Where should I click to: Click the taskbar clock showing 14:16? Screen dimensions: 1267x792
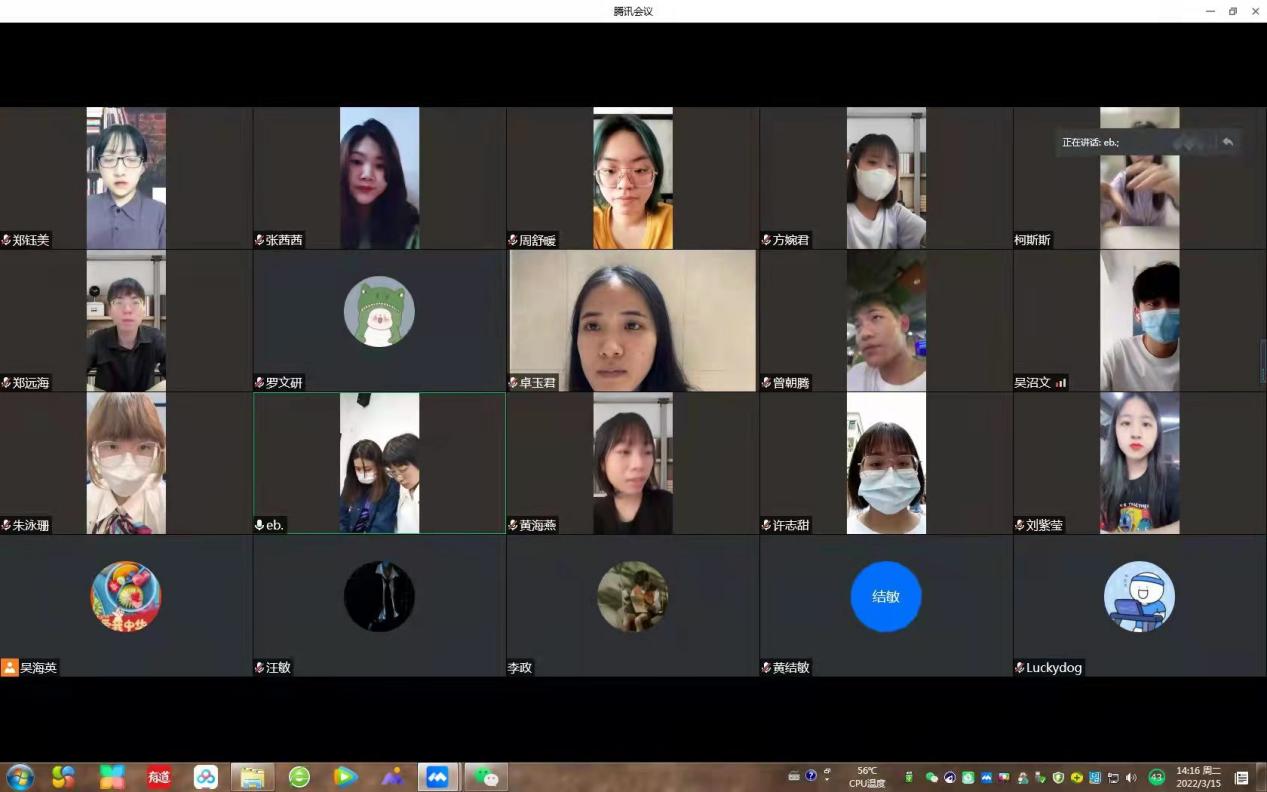[x=1198, y=777]
